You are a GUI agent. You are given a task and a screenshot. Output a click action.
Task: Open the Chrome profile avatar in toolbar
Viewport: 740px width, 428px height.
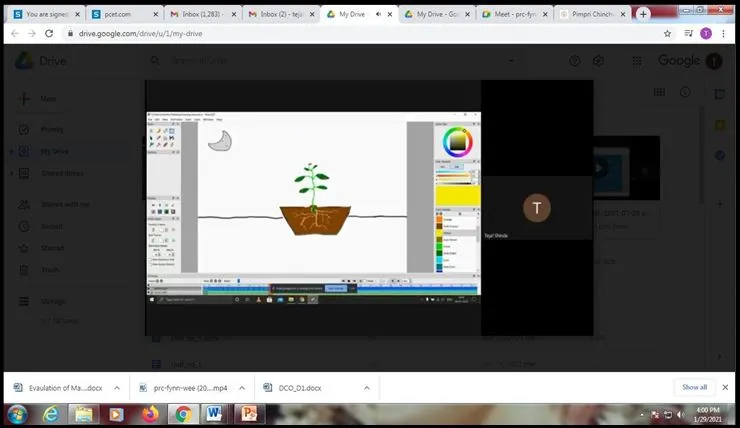coord(706,34)
